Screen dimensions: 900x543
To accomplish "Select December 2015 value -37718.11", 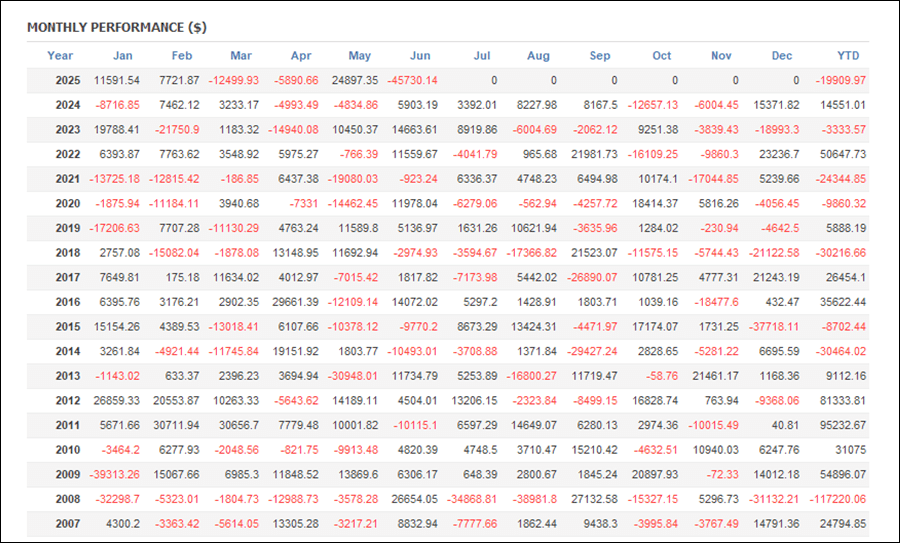I will [x=774, y=327].
